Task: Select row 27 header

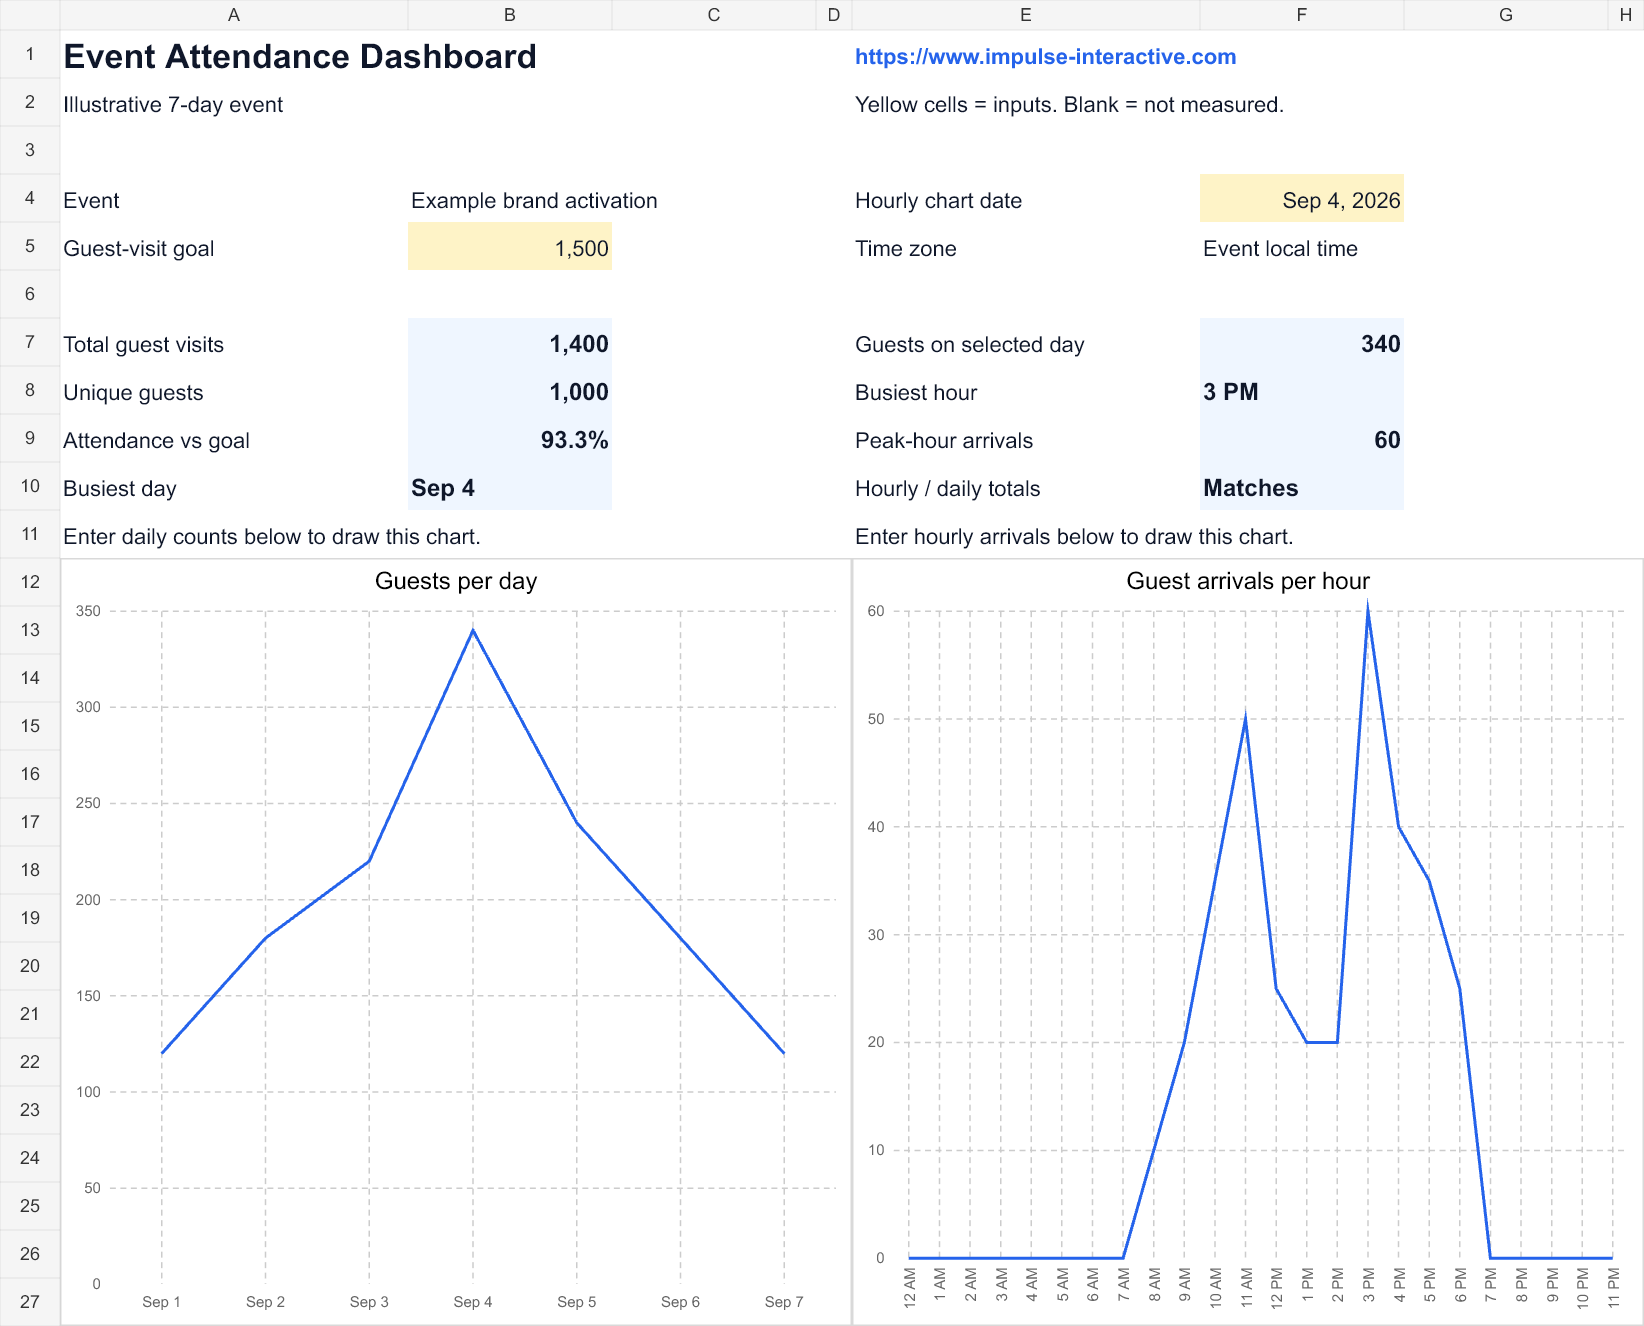Action: (x=30, y=1302)
